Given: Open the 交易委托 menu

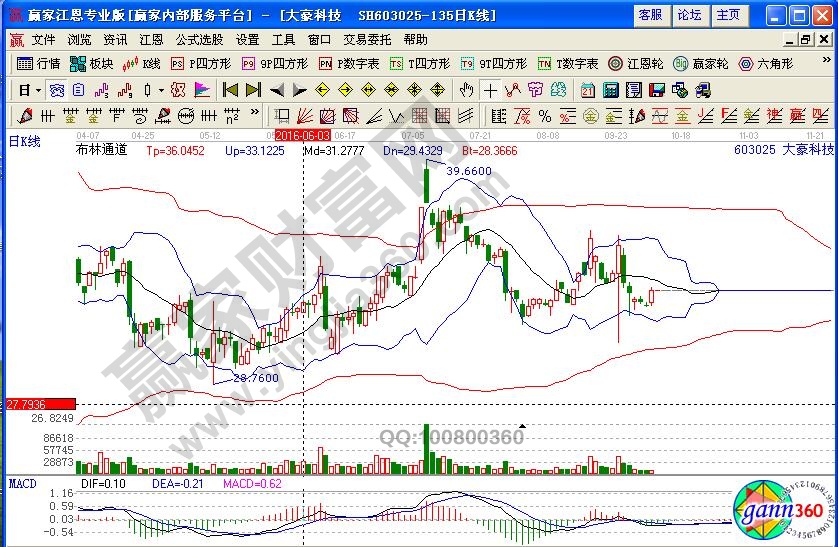Looking at the screenshot, I should (367, 40).
